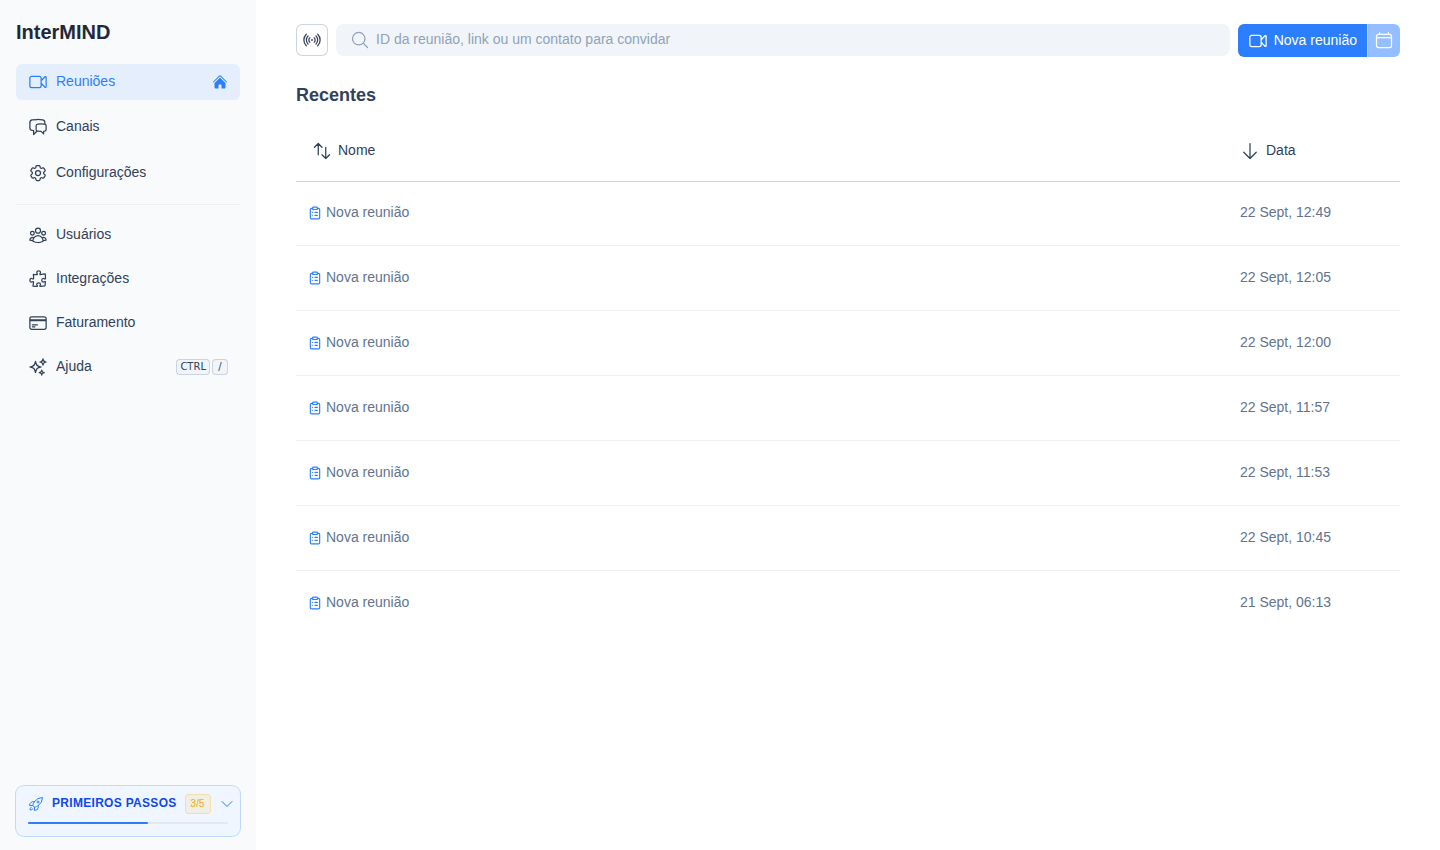This screenshot has height=850, width=1440.
Task: Click the rocket icon in Primeiros Passos
Action: click(36, 804)
